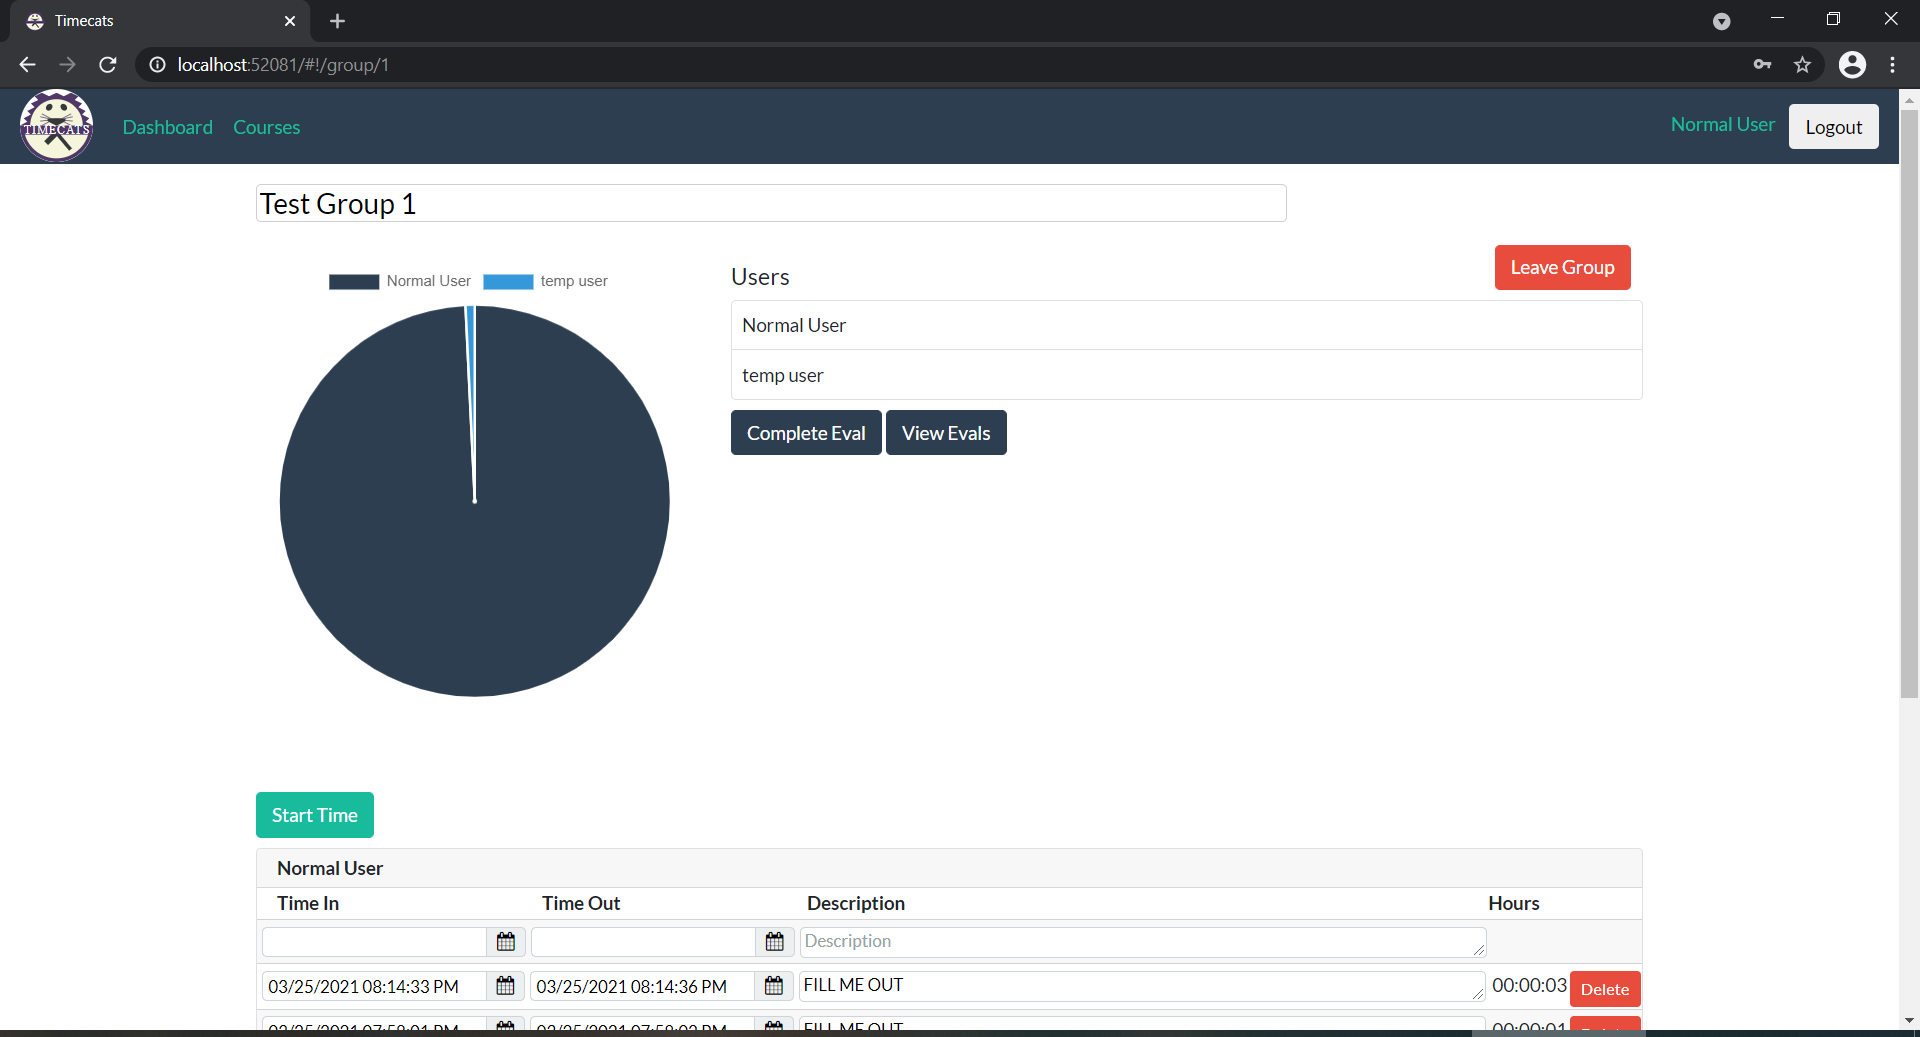Open calendar picker for new Time Out
This screenshot has height=1037, width=1920.
pyautogui.click(x=774, y=941)
